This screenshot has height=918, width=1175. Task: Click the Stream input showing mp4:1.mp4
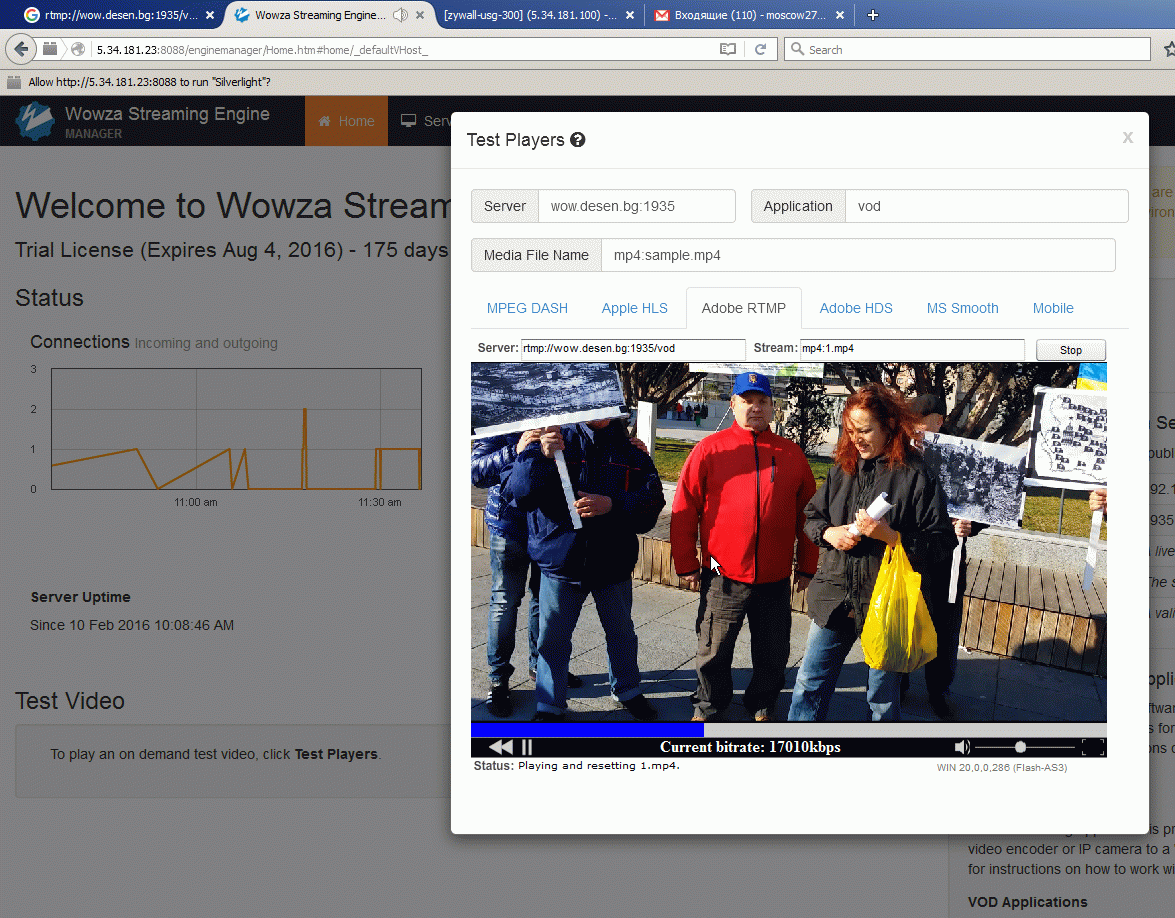pos(912,348)
